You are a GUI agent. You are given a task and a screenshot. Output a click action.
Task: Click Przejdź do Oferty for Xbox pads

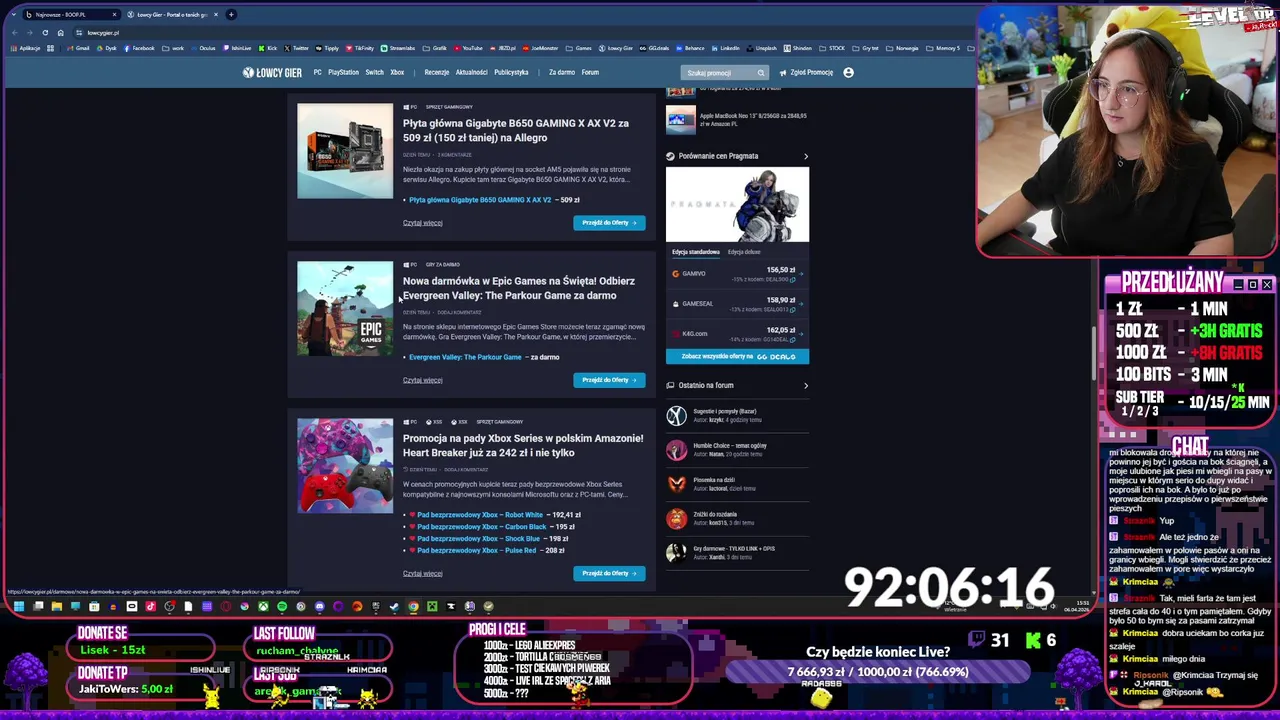click(609, 573)
